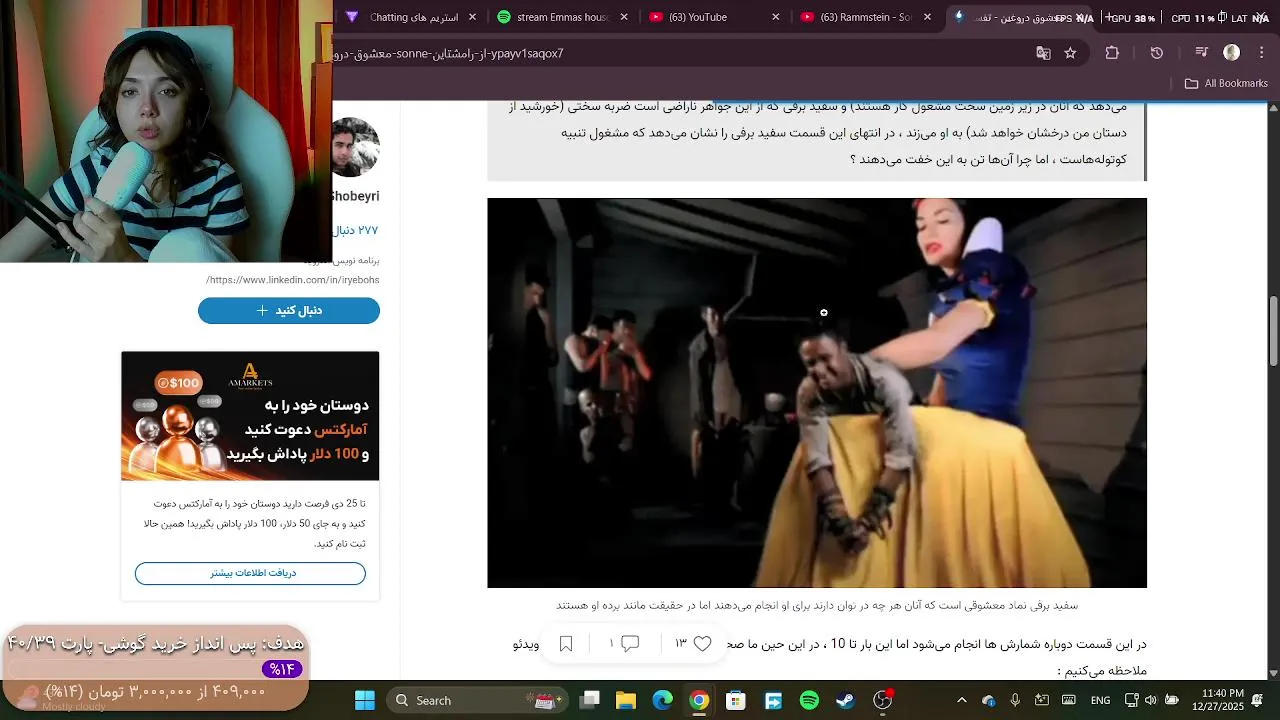Open Task View on the taskbar
The image size is (1280, 720).
tap(590, 700)
